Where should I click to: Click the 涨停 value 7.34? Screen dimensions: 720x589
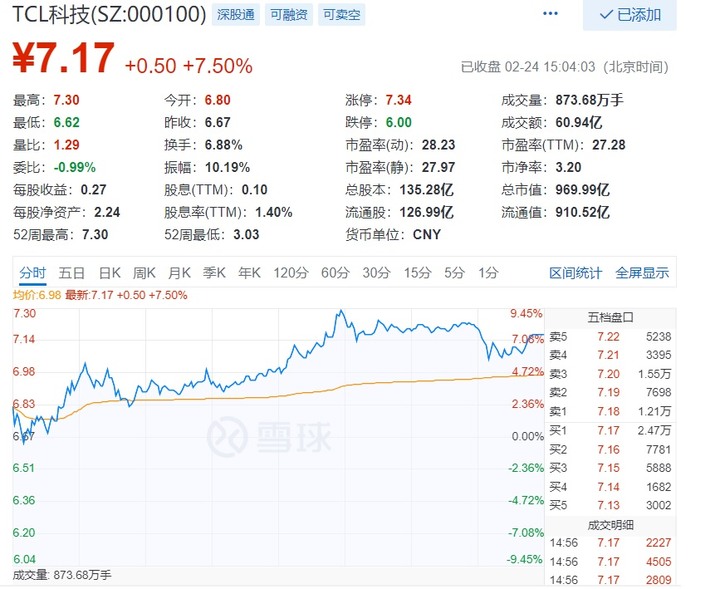pyautogui.click(x=399, y=100)
